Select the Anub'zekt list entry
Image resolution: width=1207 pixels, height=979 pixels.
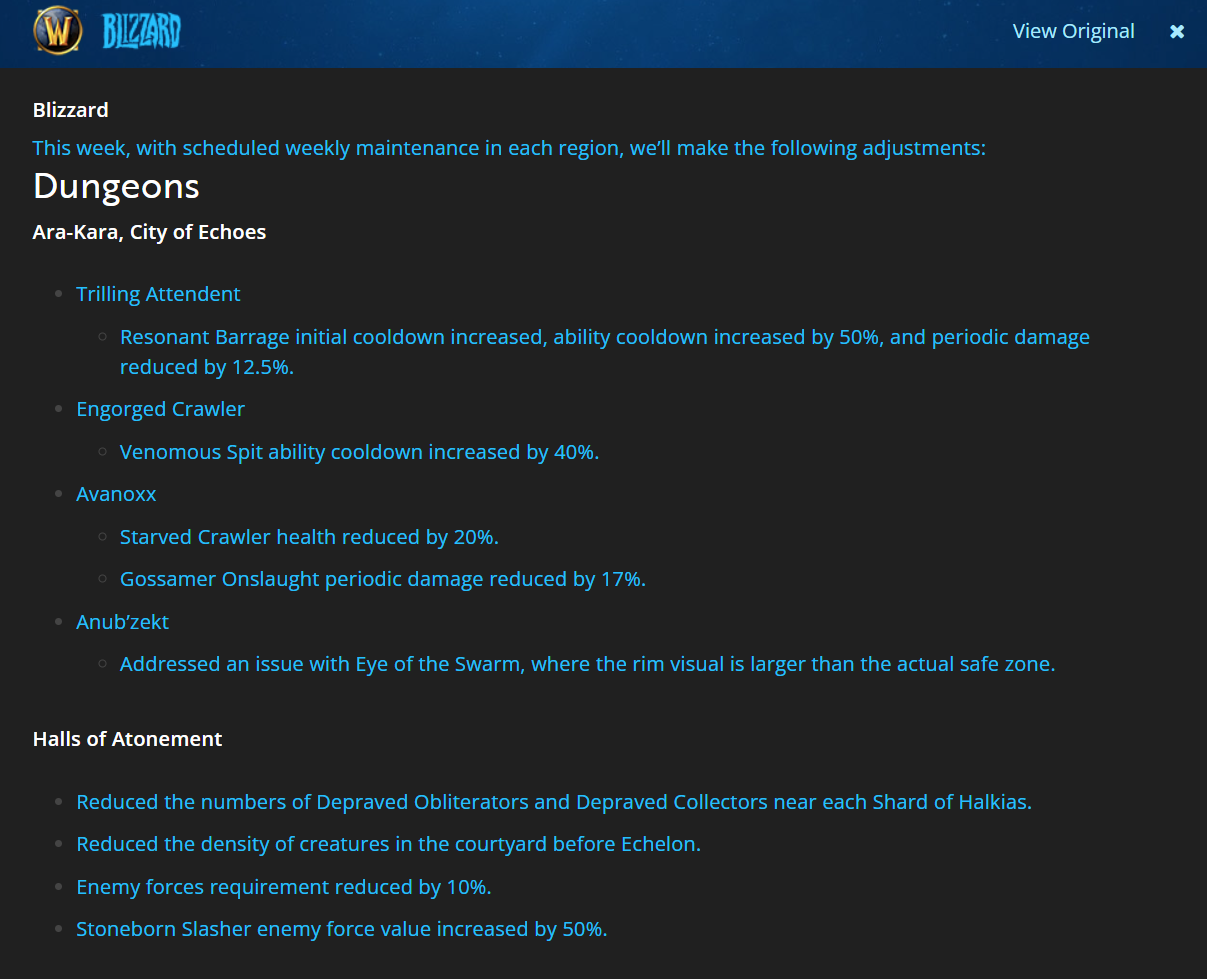(122, 622)
